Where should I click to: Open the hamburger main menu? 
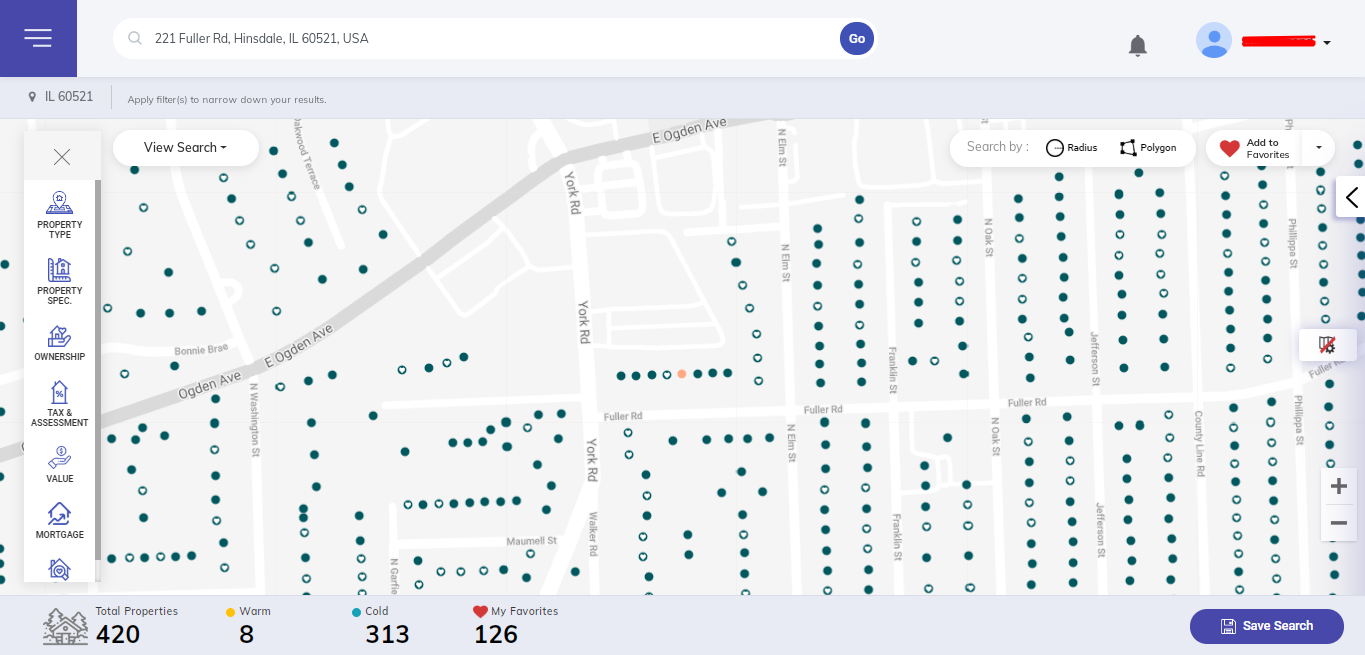(38, 38)
